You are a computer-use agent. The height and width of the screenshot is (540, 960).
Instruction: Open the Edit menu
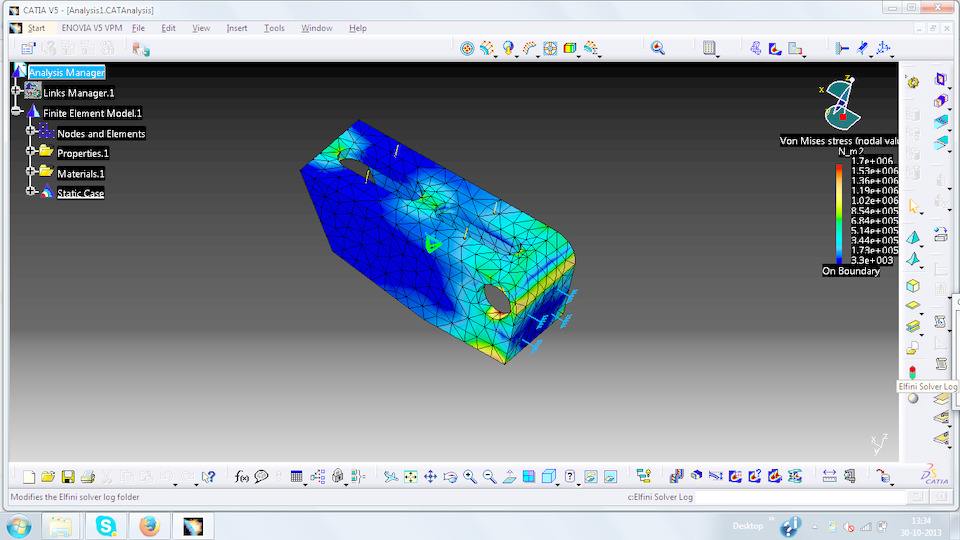(168, 28)
